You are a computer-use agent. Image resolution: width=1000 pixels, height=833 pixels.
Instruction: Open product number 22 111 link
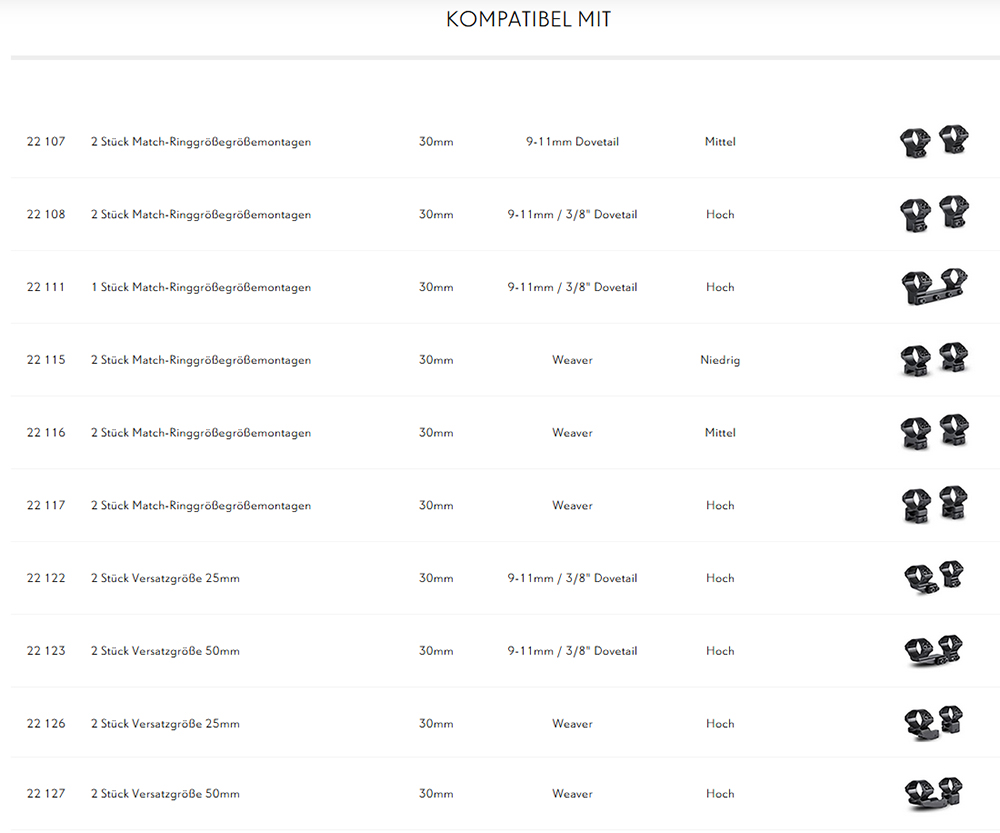point(46,287)
